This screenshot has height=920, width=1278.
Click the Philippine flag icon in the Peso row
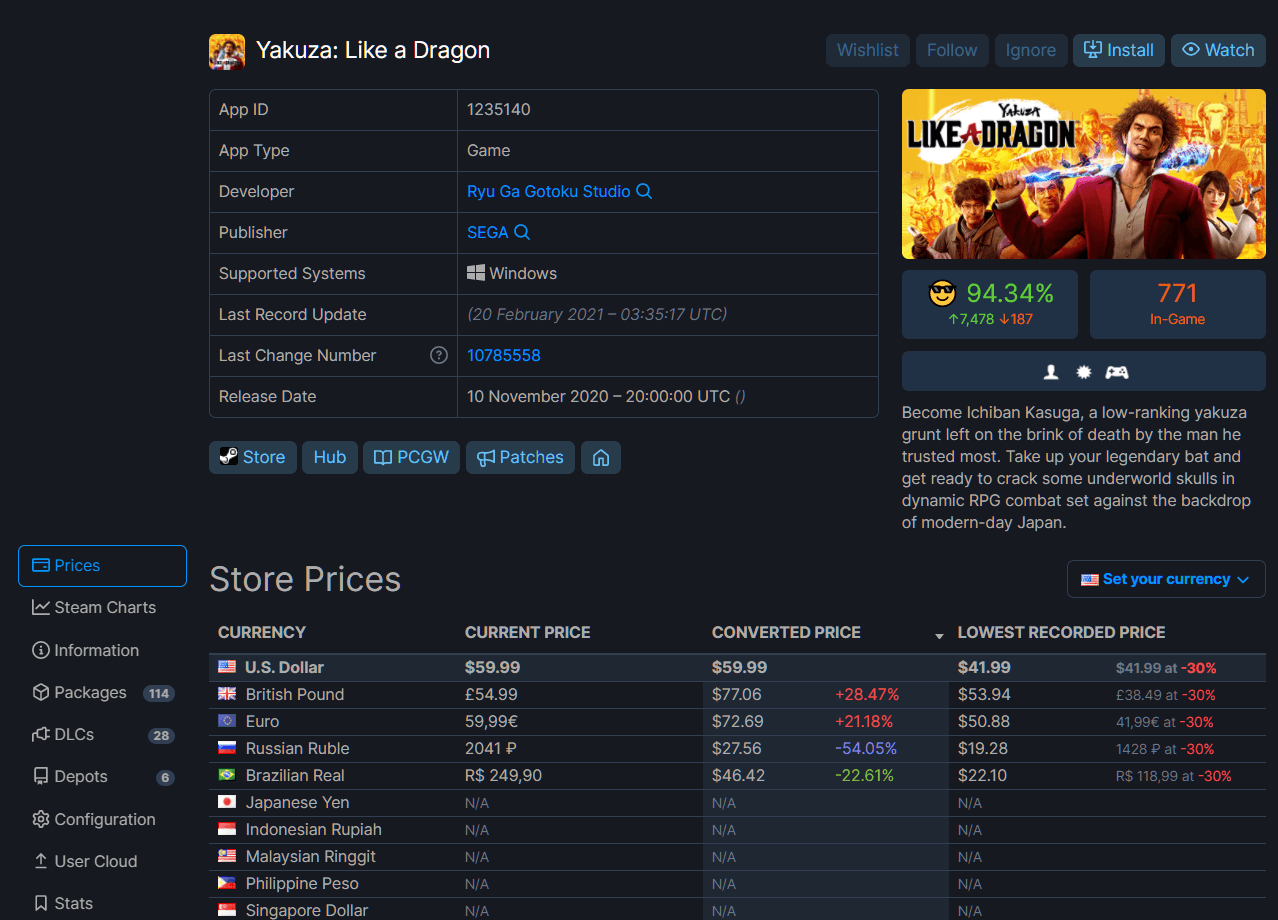click(227, 883)
